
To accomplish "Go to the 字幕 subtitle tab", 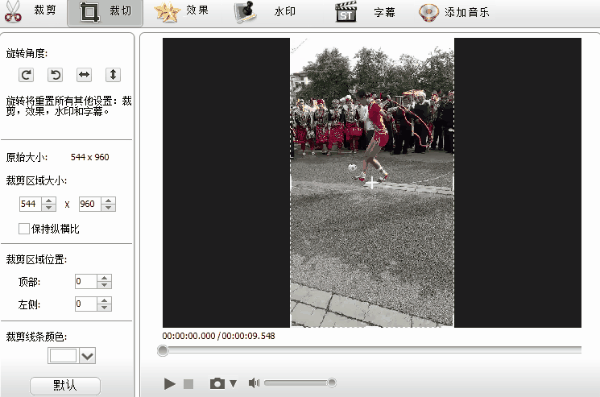I will [x=365, y=12].
